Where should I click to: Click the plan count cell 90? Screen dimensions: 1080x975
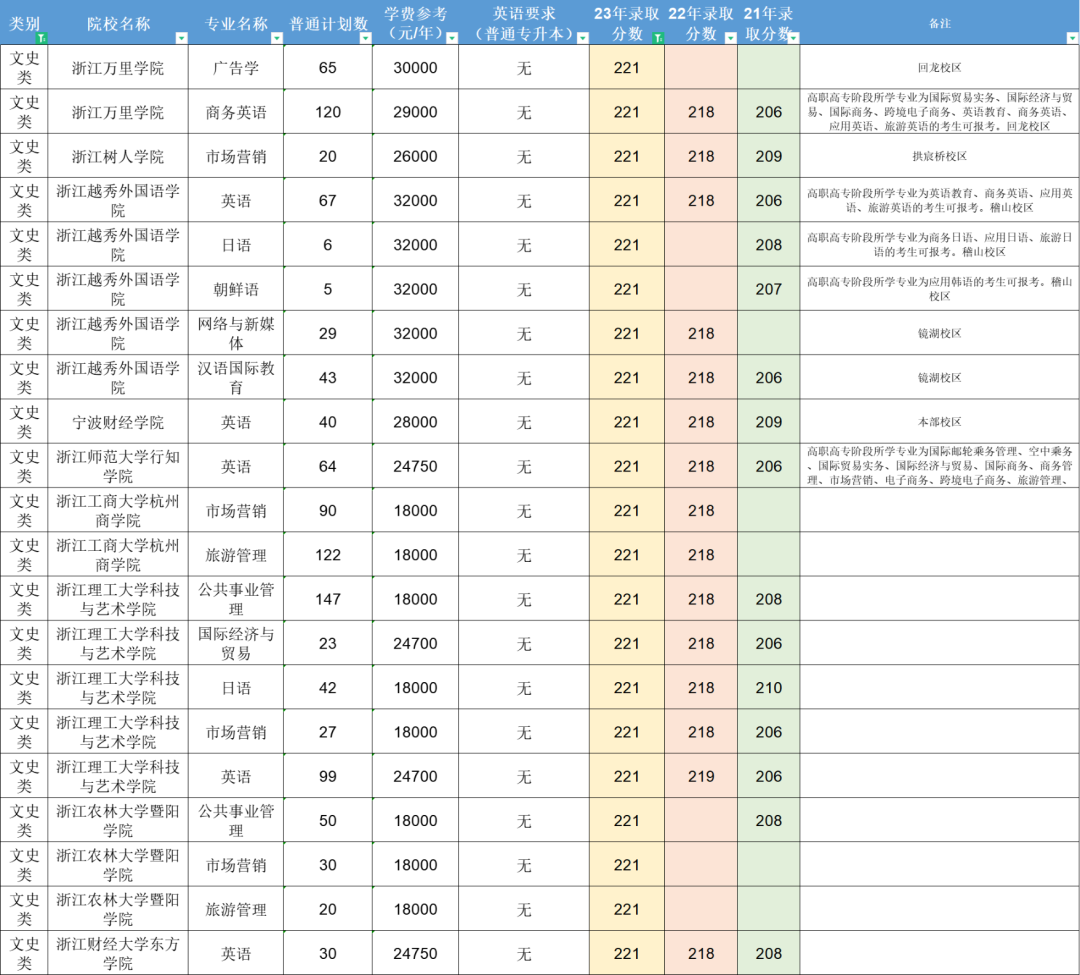pyautogui.click(x=328, y=510)
